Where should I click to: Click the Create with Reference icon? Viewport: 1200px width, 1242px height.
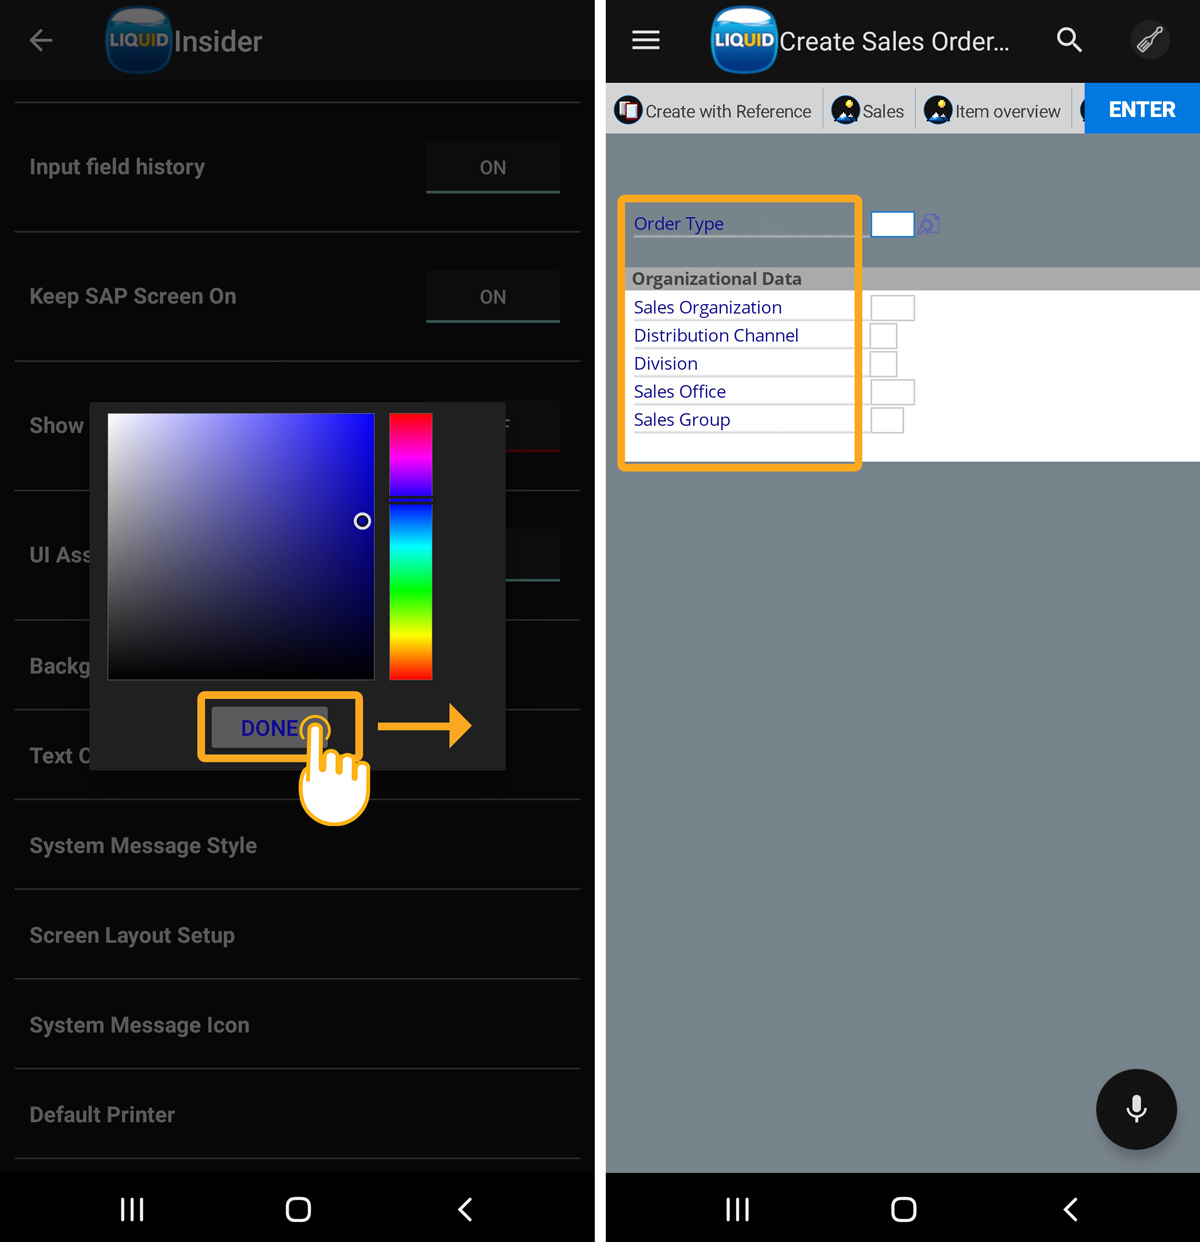628,110
